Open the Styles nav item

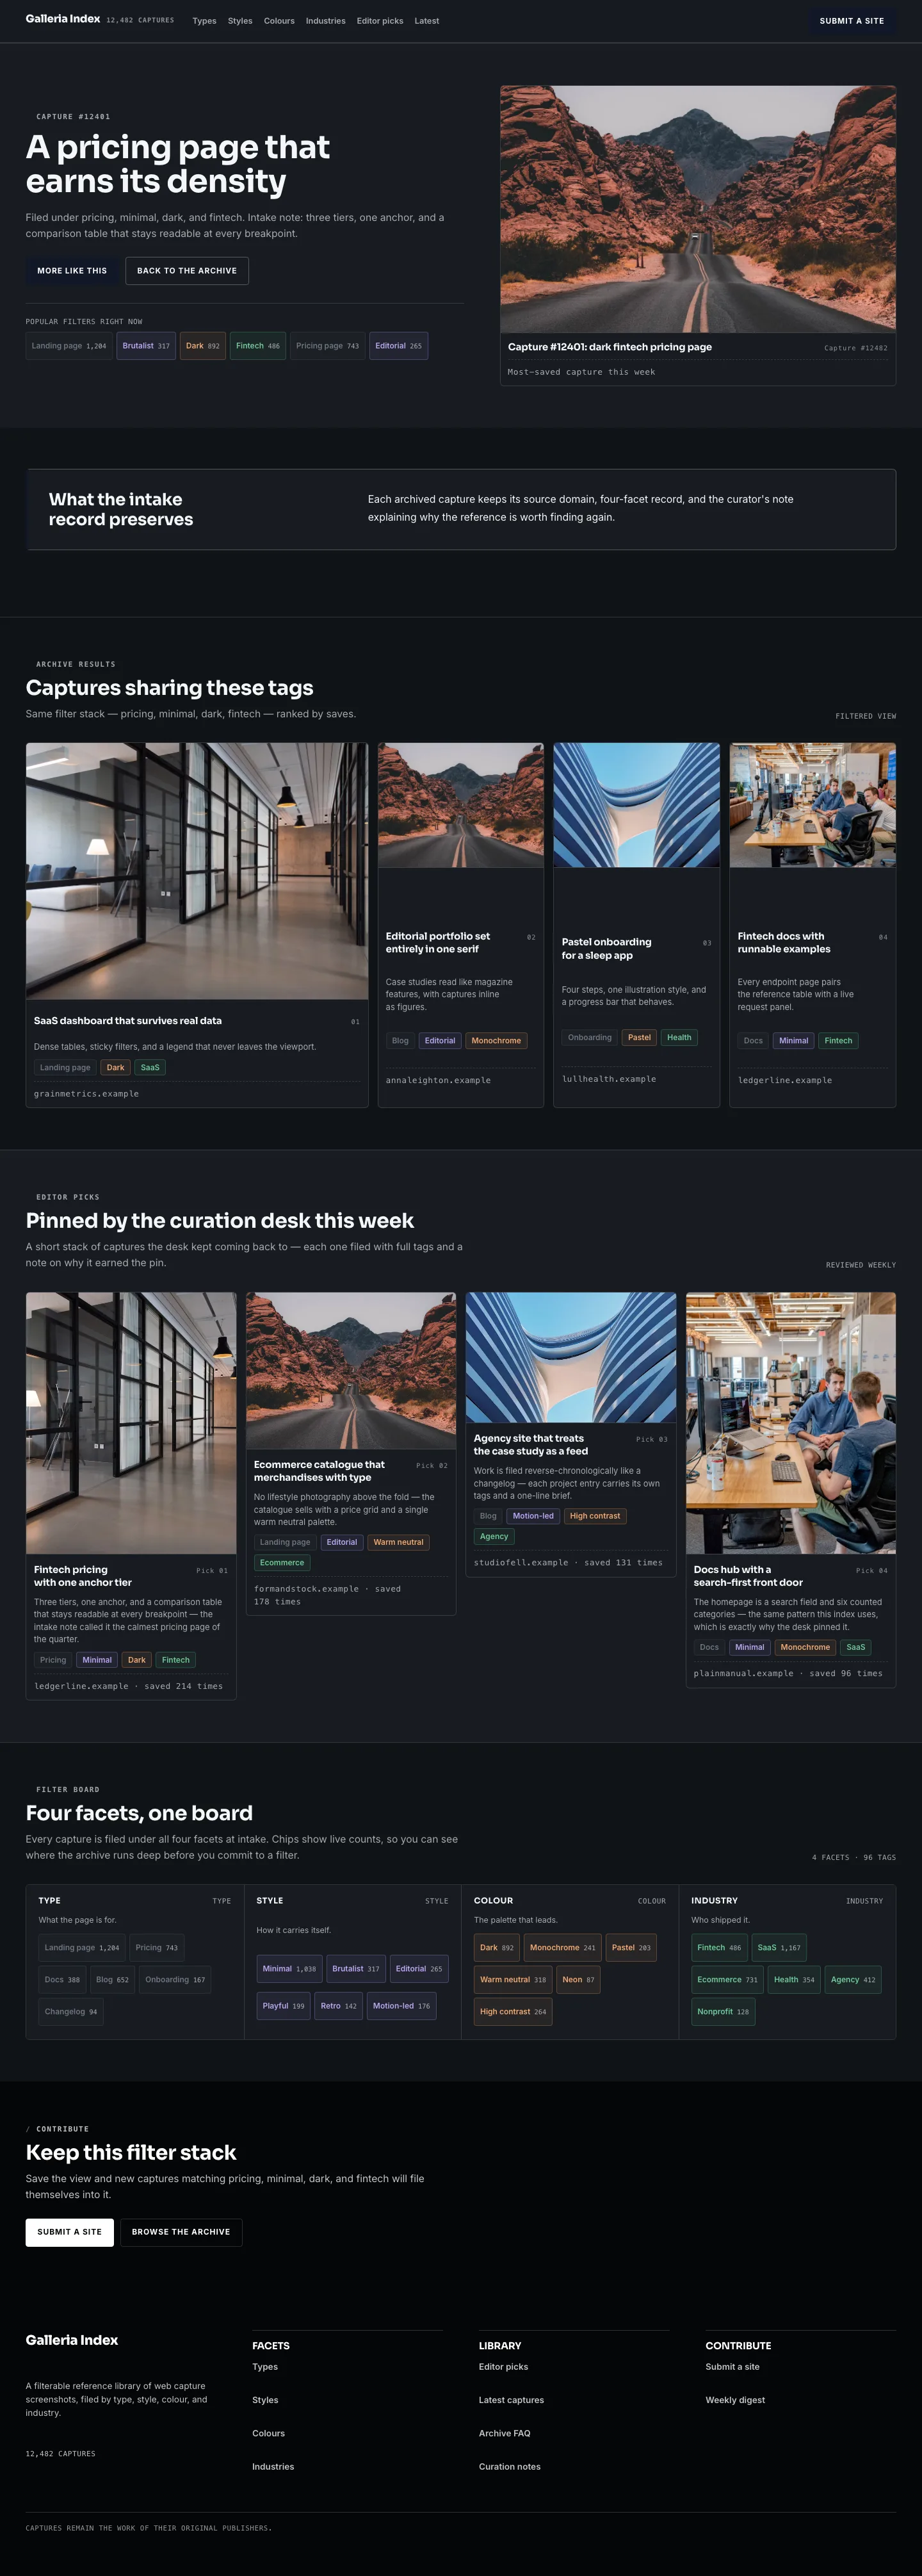[240, 21]
